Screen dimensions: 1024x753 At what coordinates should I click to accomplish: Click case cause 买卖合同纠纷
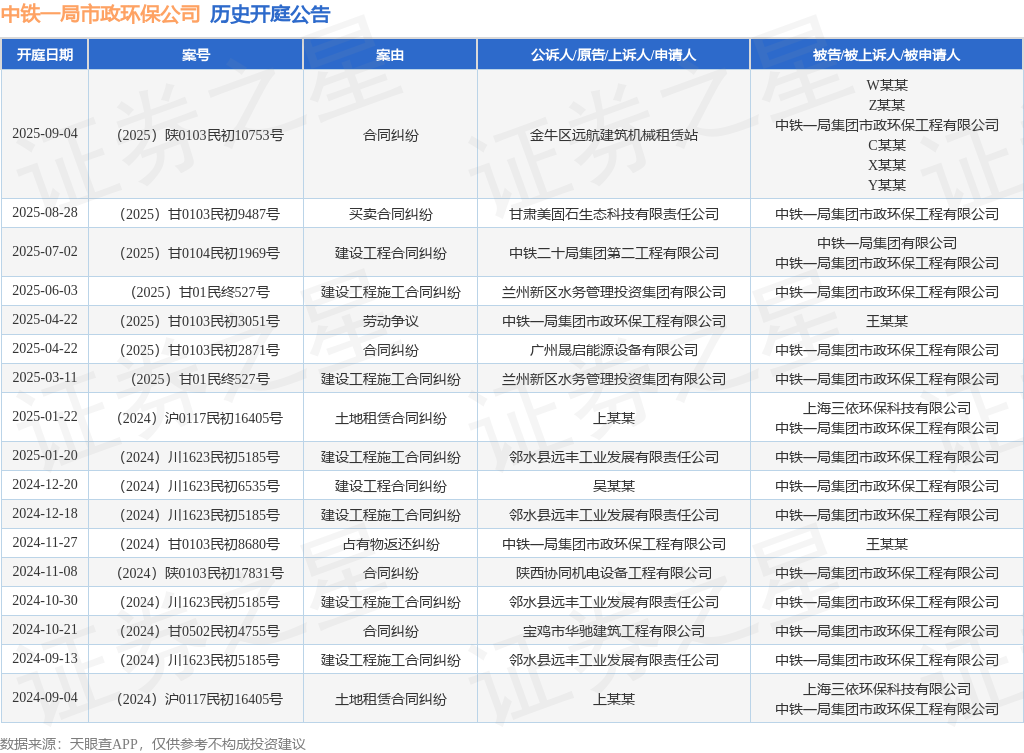(391, 214)
